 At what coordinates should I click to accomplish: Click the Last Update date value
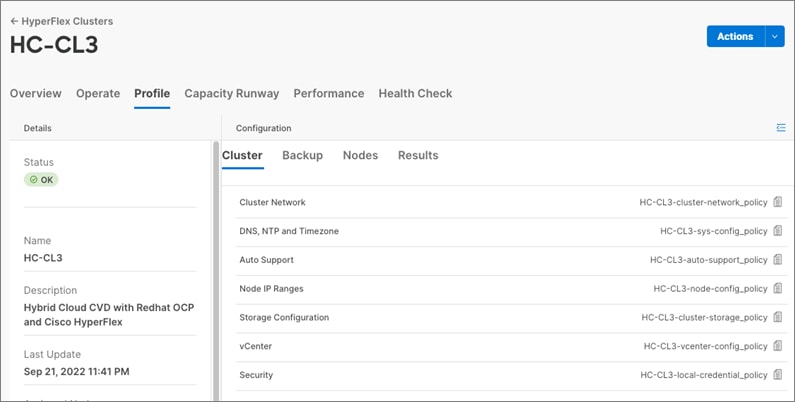click(x=77, y=372)
